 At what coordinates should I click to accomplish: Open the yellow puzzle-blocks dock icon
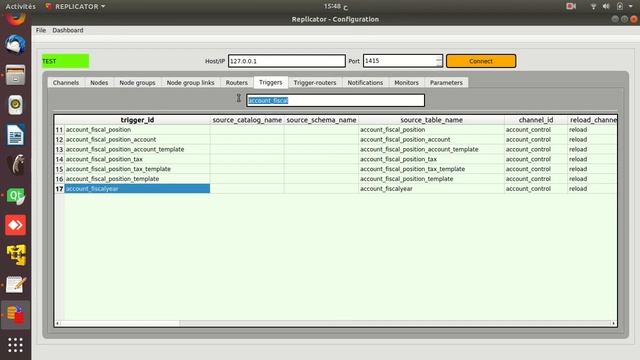coord(16,255)
